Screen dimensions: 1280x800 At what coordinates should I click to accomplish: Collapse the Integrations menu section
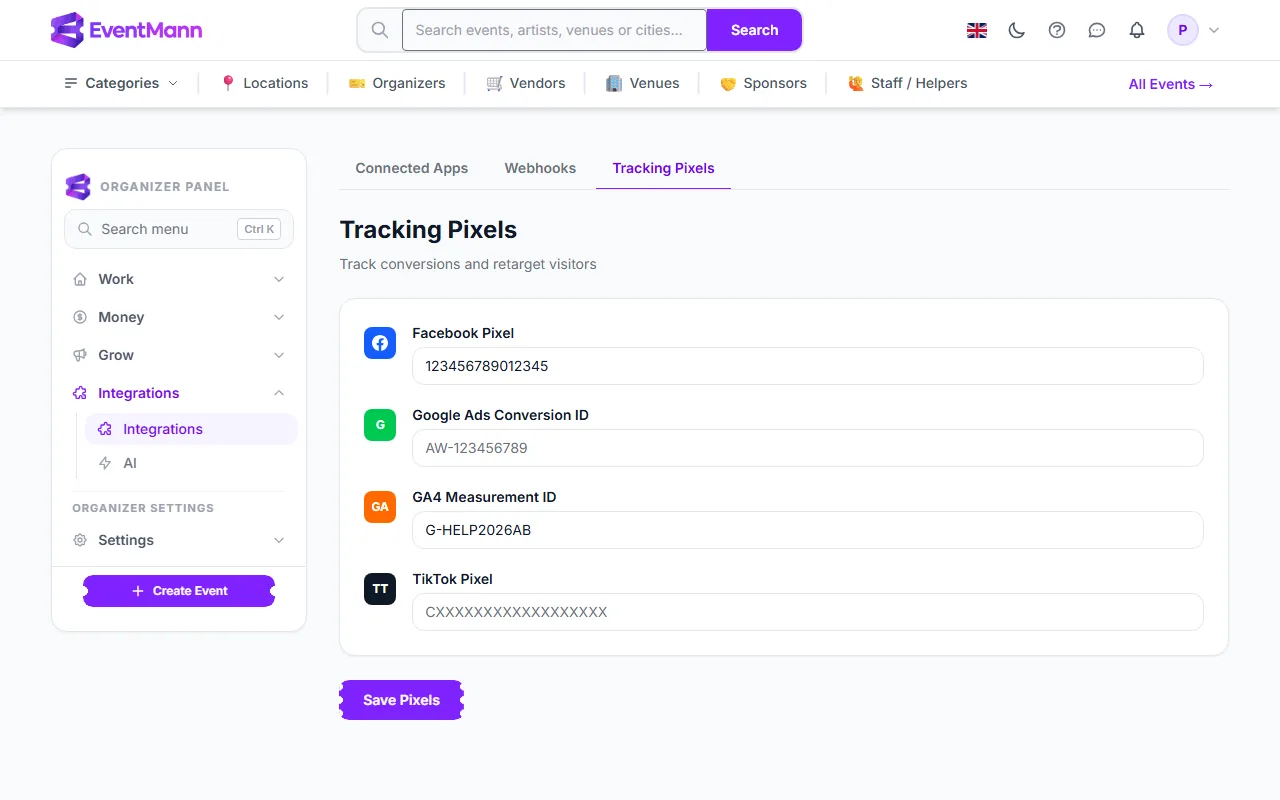179,393
